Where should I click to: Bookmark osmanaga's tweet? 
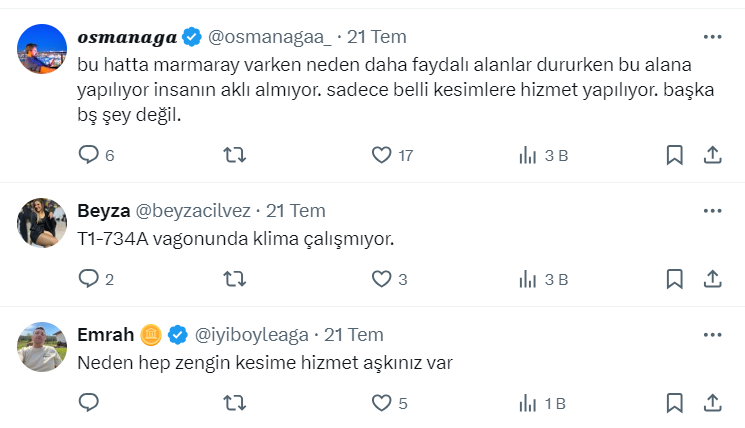pos(675,155)
